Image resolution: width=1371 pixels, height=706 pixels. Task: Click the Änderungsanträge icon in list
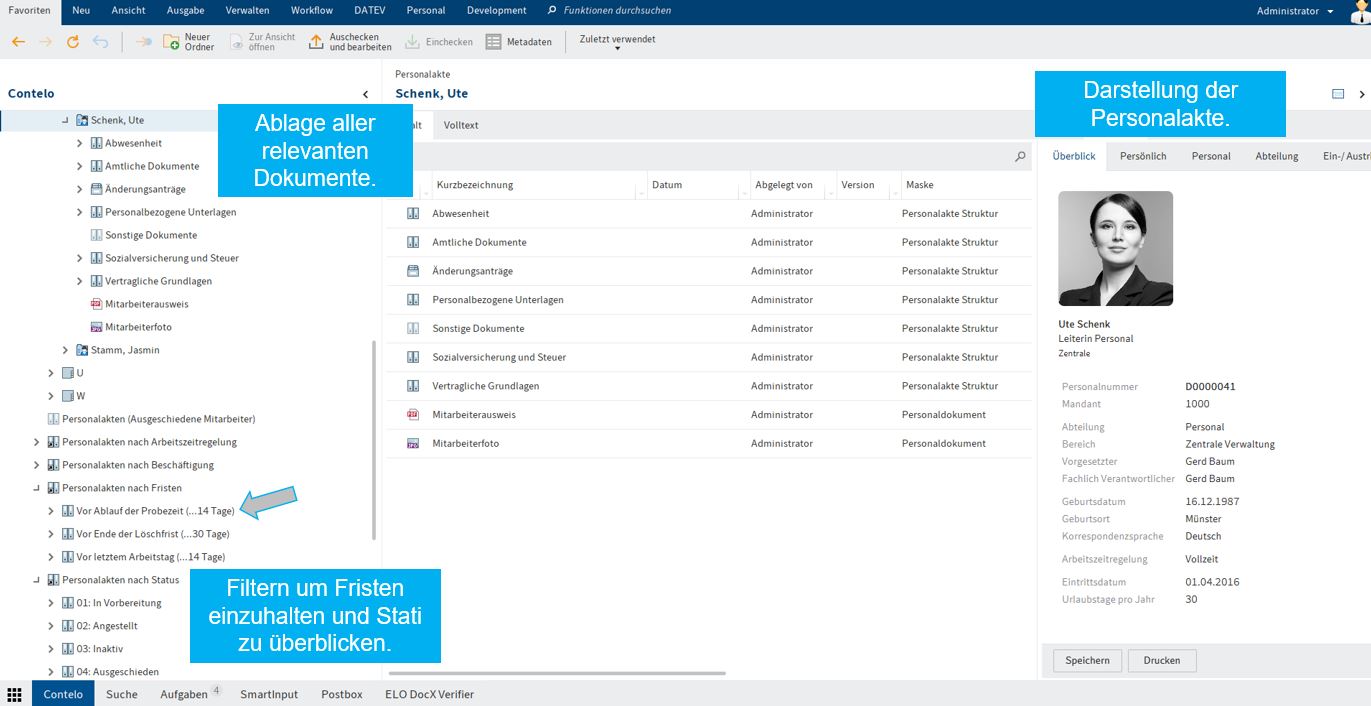point(413,271)
